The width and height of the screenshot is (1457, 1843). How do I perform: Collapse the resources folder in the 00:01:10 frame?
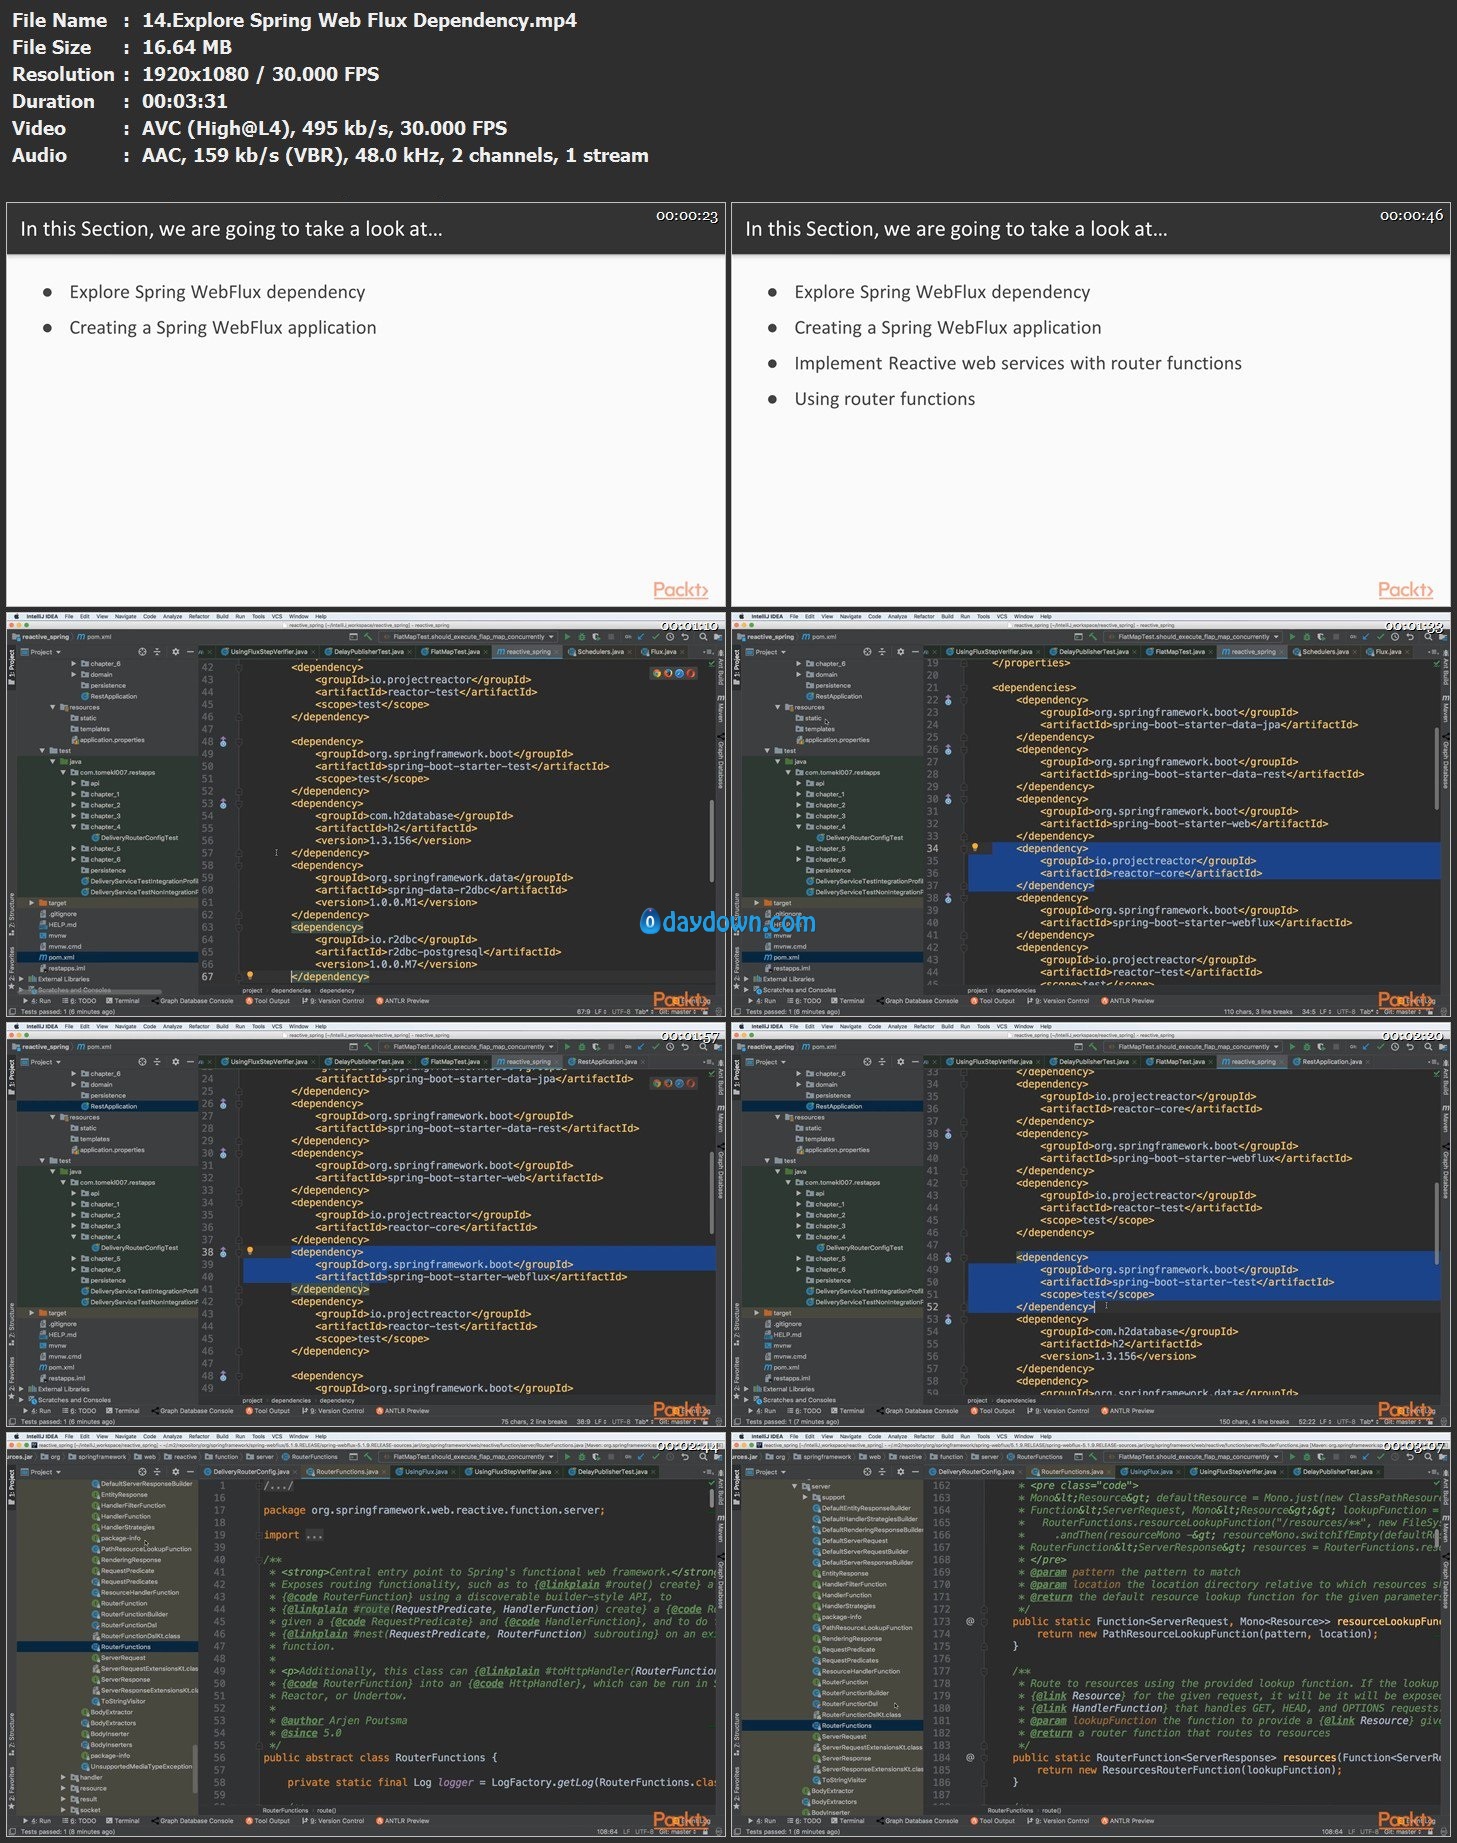pyautogui.click(x=53, y=708)
